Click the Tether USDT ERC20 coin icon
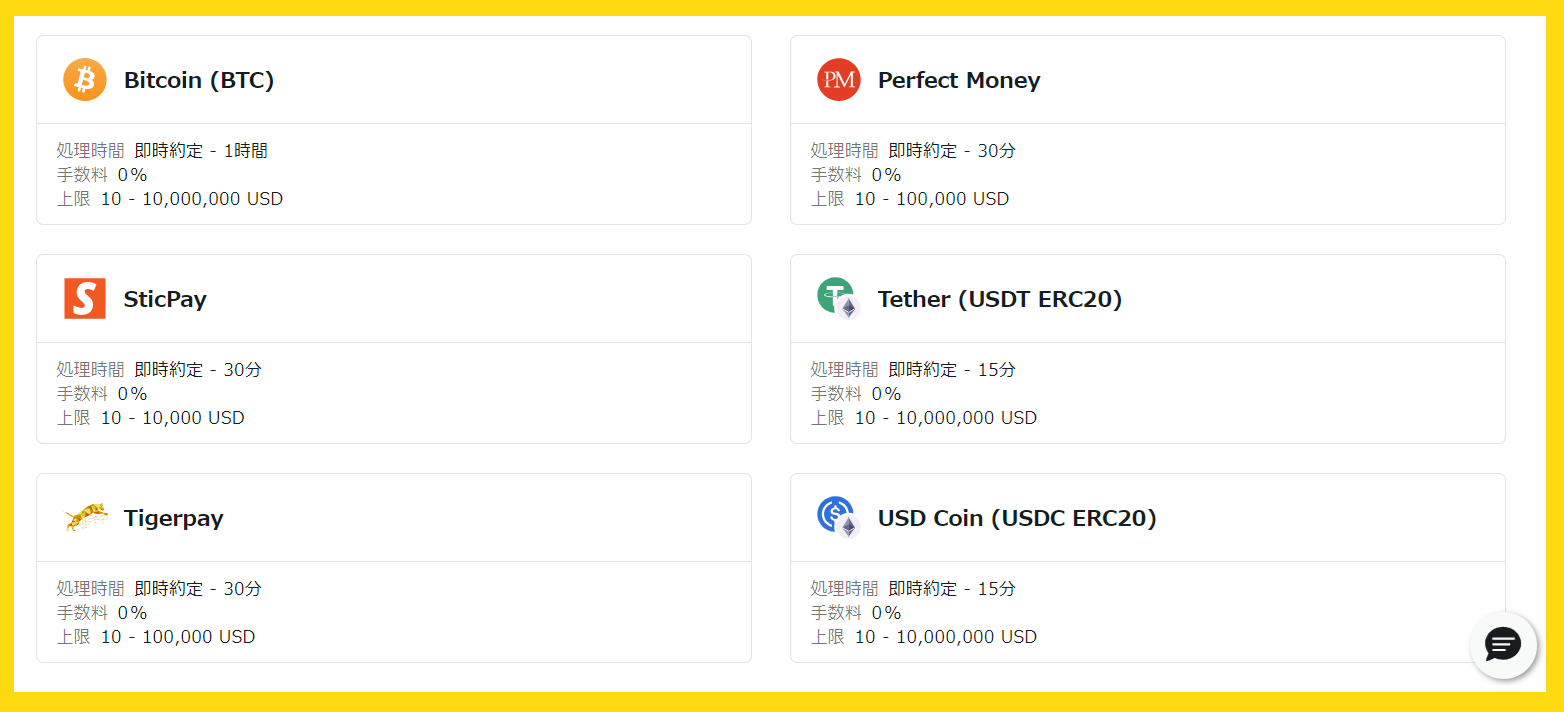This screenshot has width=1564, height=712. tap(838, 298)
